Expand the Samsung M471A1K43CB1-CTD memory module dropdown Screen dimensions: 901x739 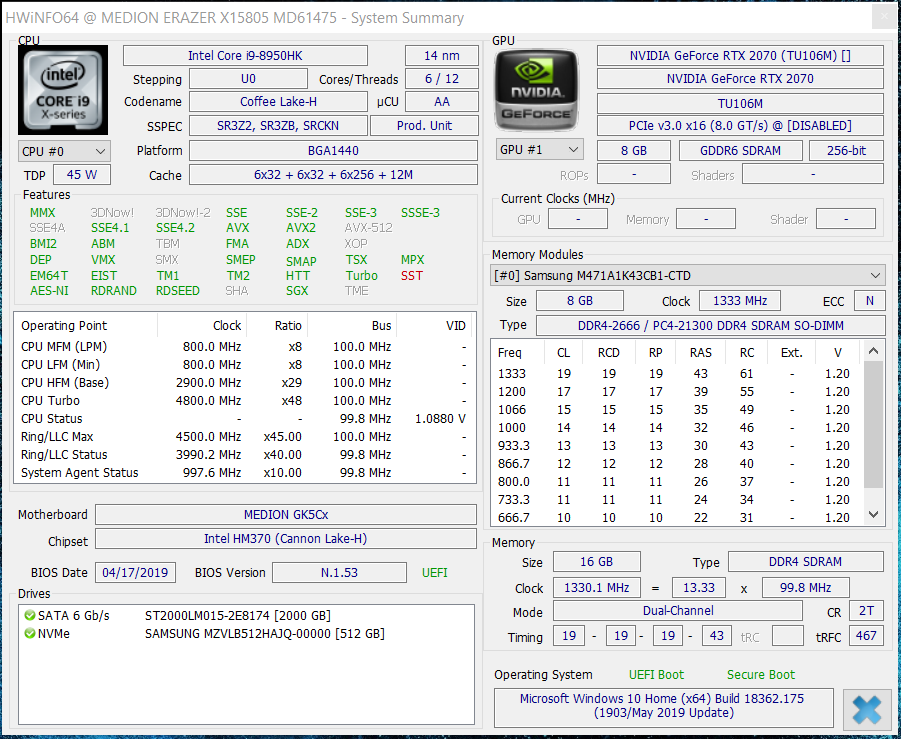[x=688, y=275]
